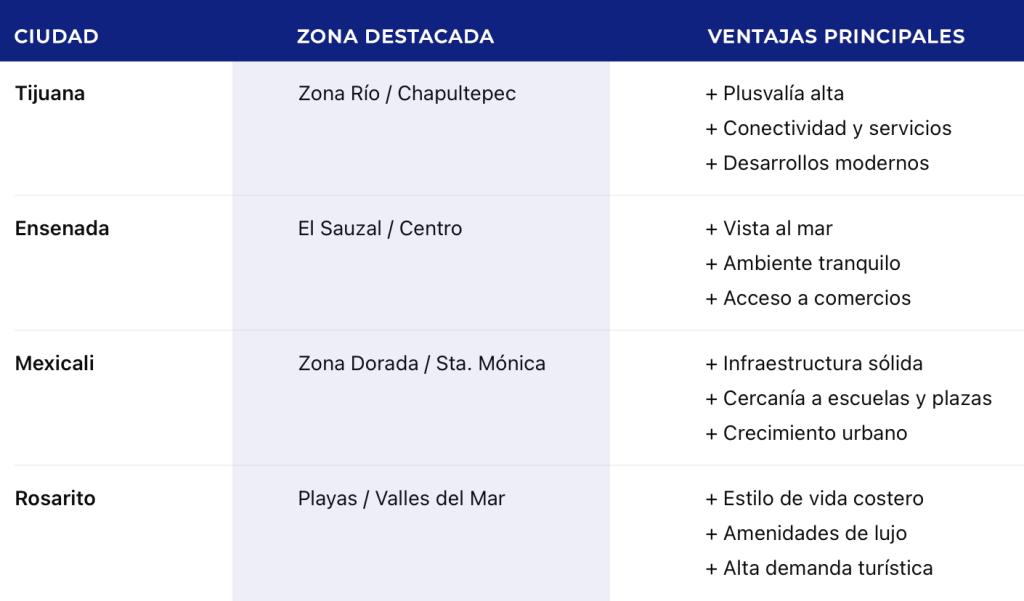Select the Ambiente tranquilo line
Screen dimensions: 1024x601
[x=803, y=264]
